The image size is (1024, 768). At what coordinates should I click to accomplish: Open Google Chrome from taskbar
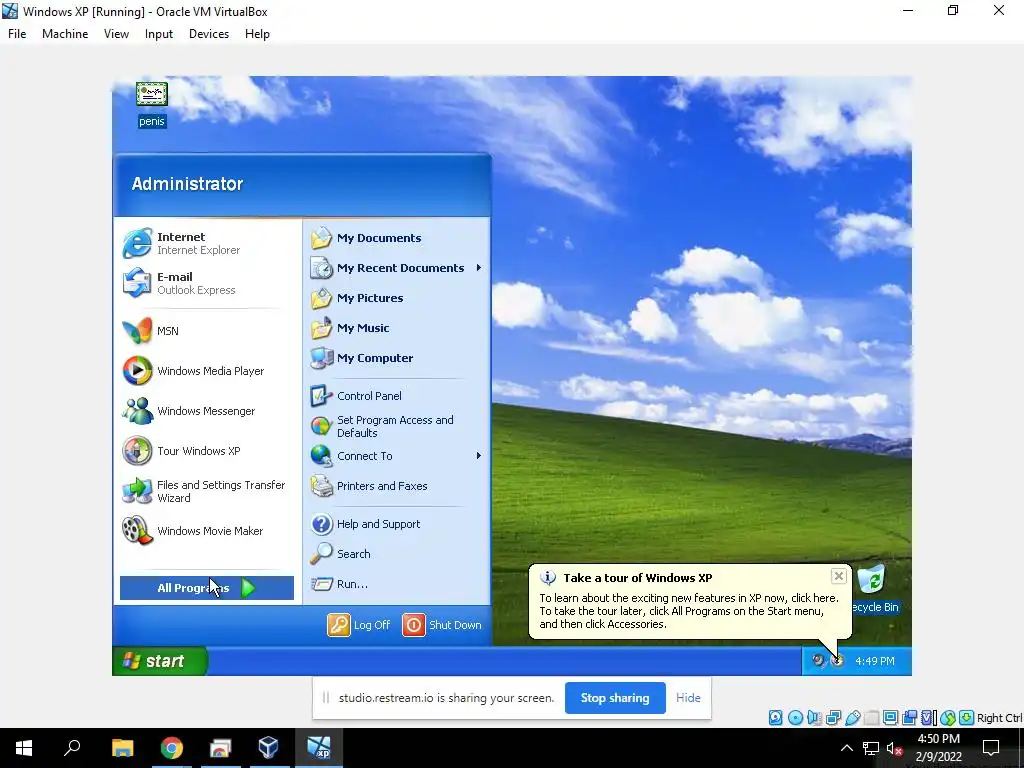click(x=172, y=748)
